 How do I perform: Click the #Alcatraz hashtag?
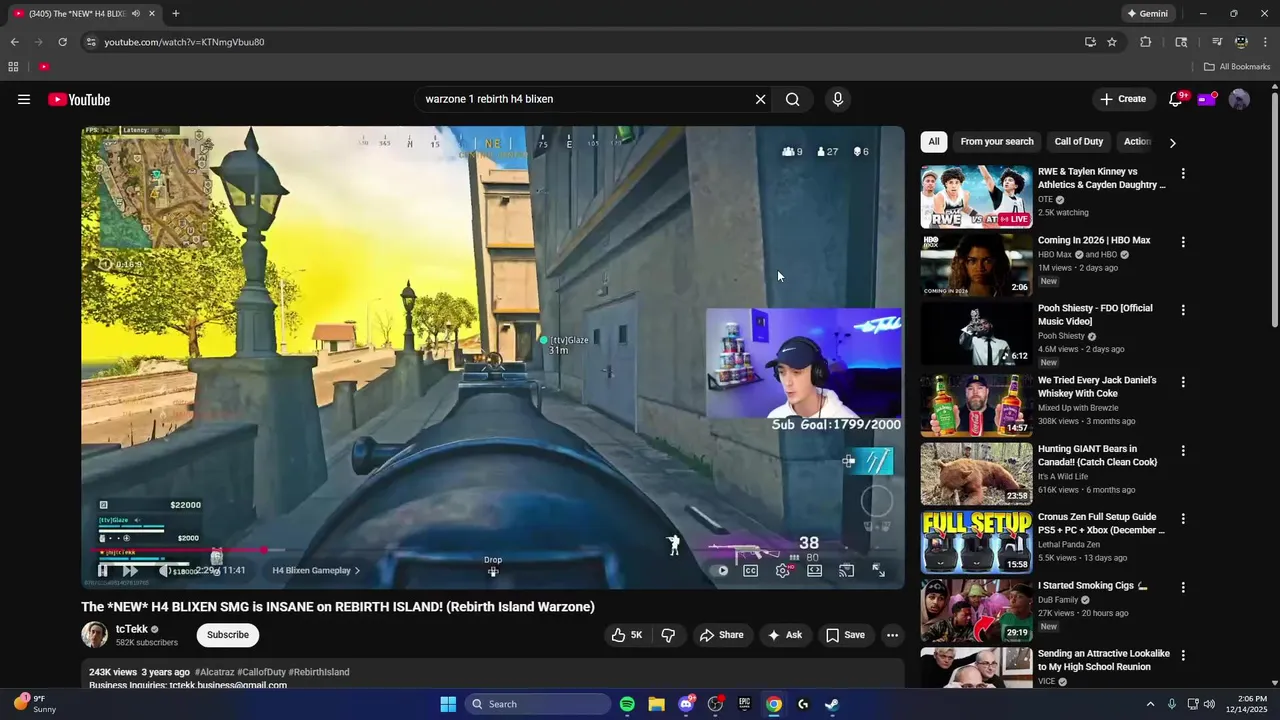click(x=214, y=672)
